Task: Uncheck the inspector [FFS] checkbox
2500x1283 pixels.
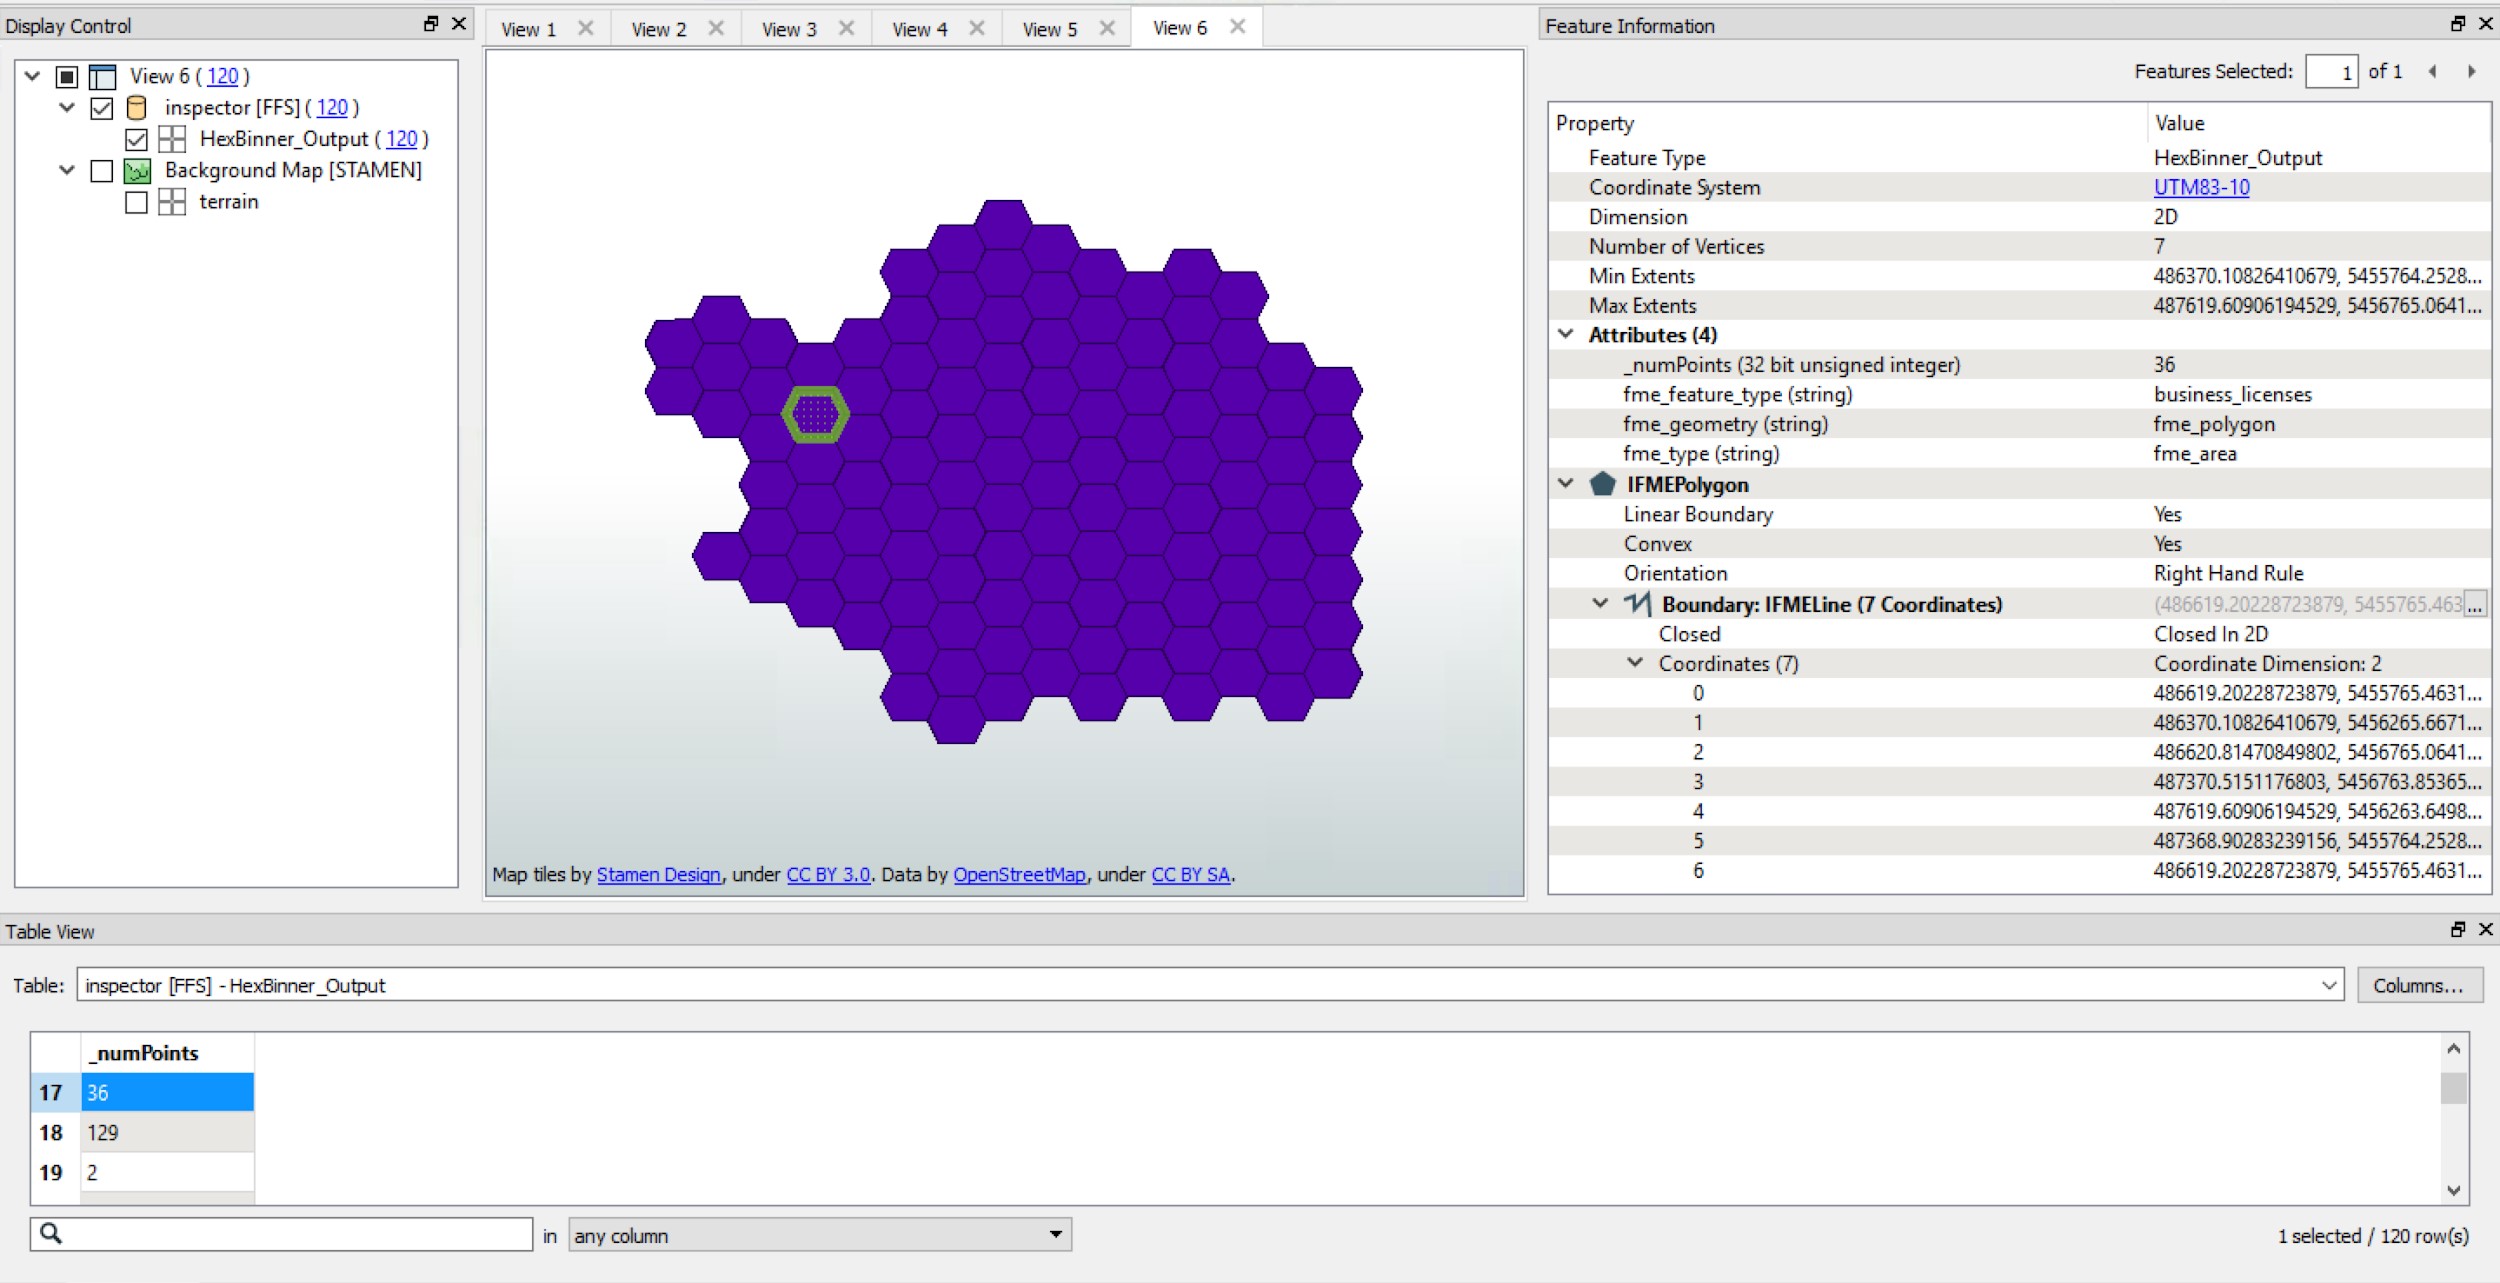Action: [x=102, y=107]
